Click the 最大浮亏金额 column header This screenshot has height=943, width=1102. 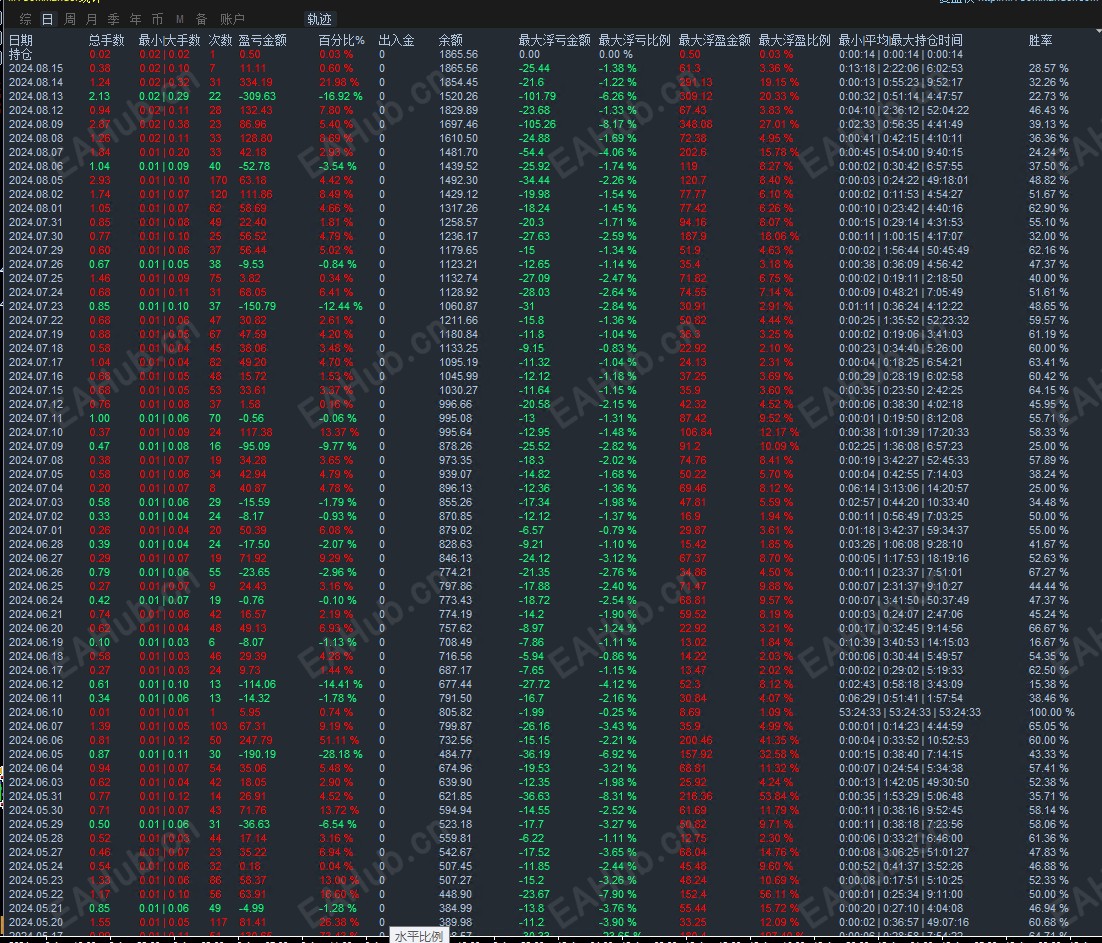click(x=555, y=40)
